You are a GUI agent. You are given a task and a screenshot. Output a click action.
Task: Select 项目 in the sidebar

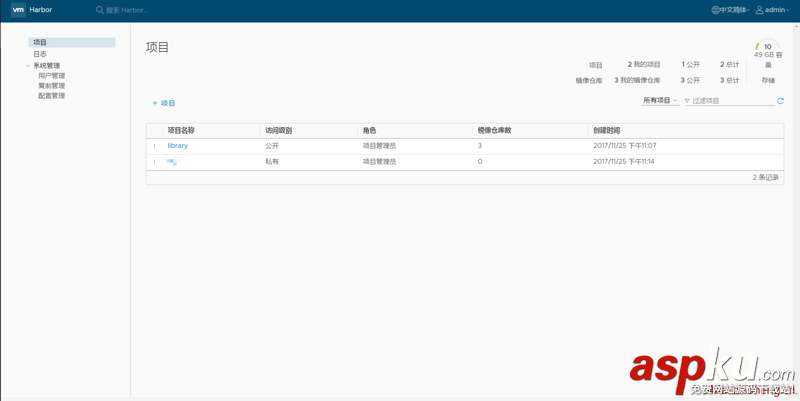(71, 42)
